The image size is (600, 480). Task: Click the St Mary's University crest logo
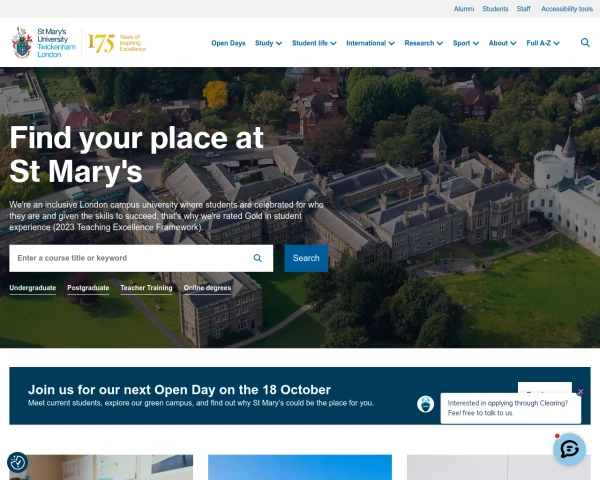point(22,42)
